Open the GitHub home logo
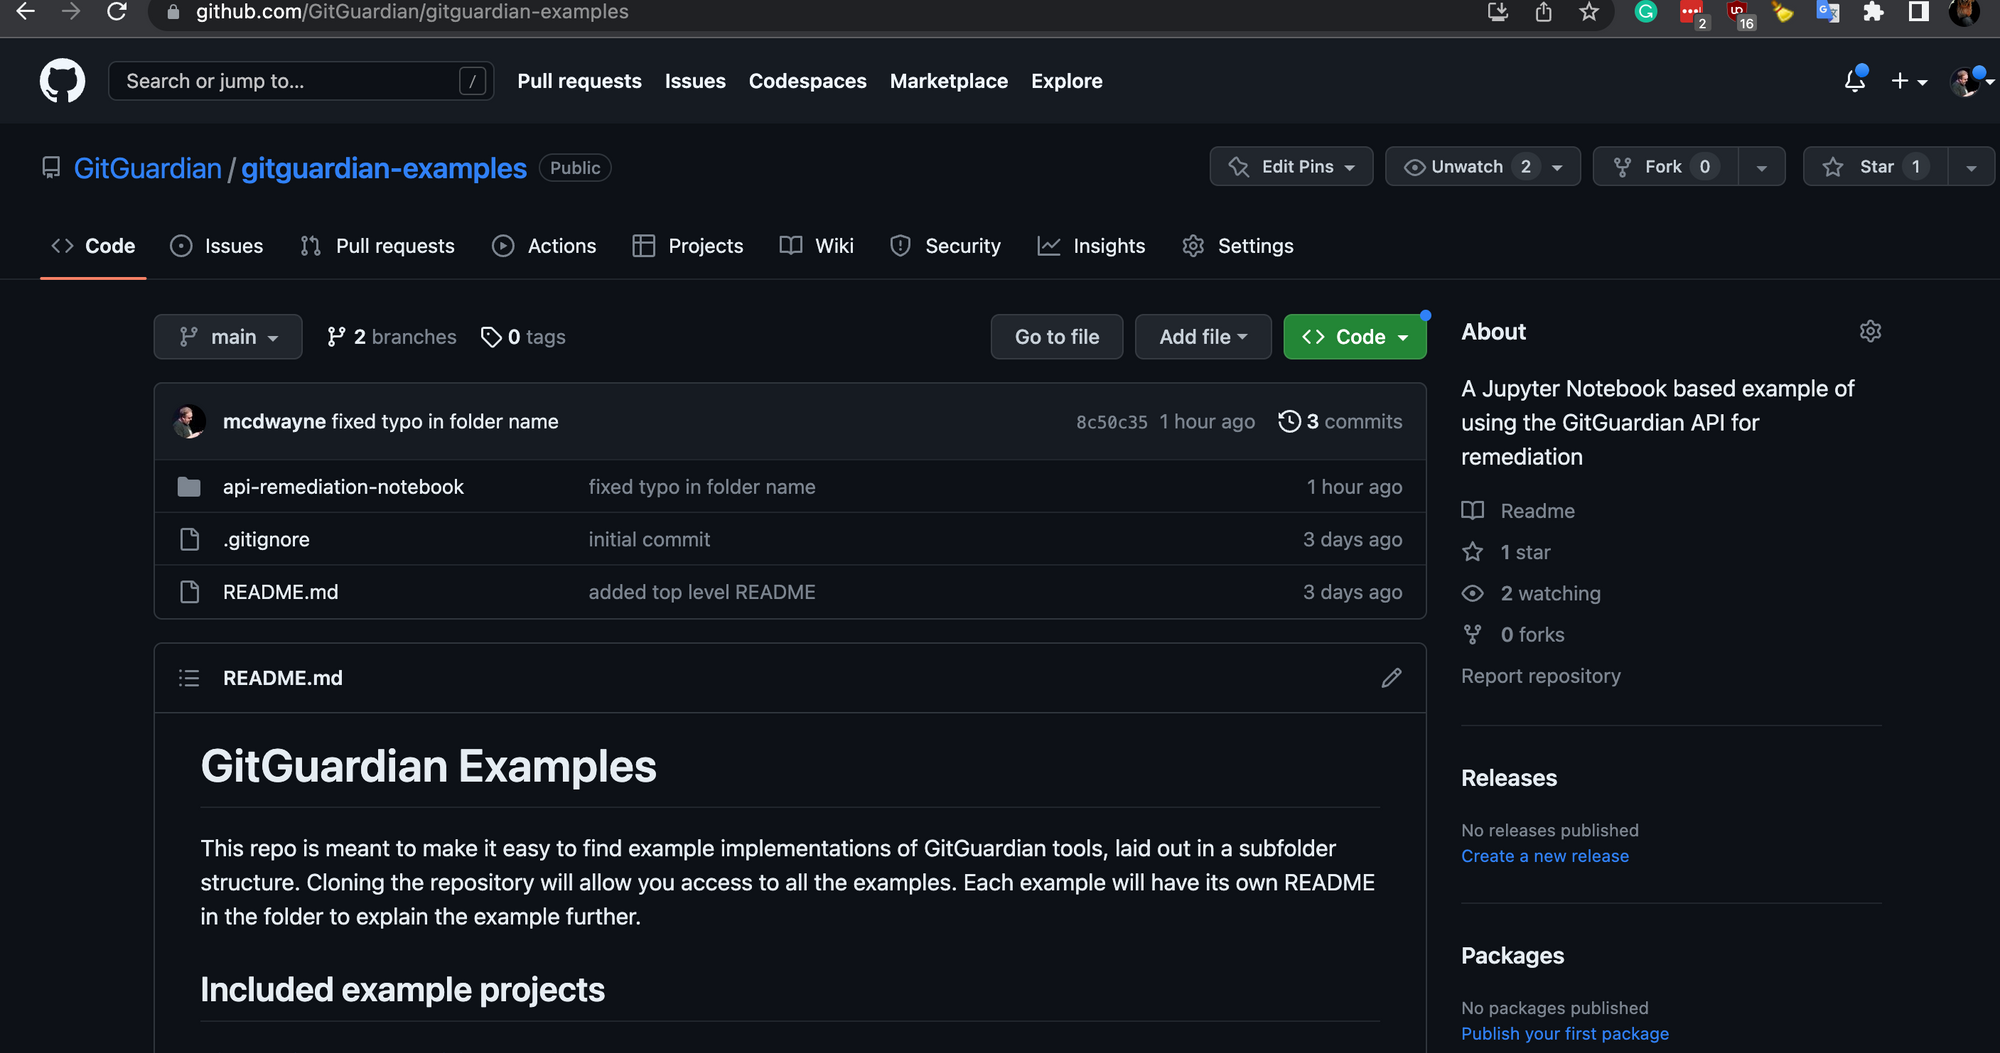Viewport: 2000px width, 1053px height. [x=62, y=81]
